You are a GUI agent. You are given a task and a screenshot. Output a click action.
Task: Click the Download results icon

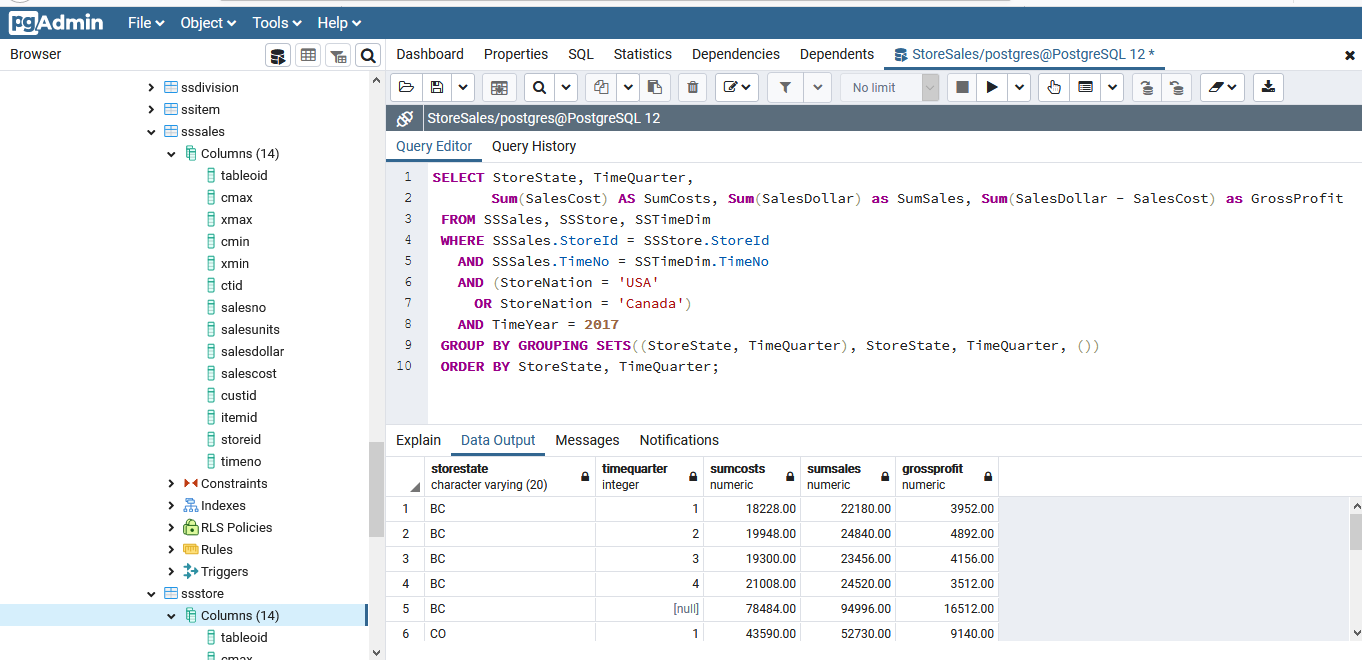pyautogui.click(x=1268, y=88)
